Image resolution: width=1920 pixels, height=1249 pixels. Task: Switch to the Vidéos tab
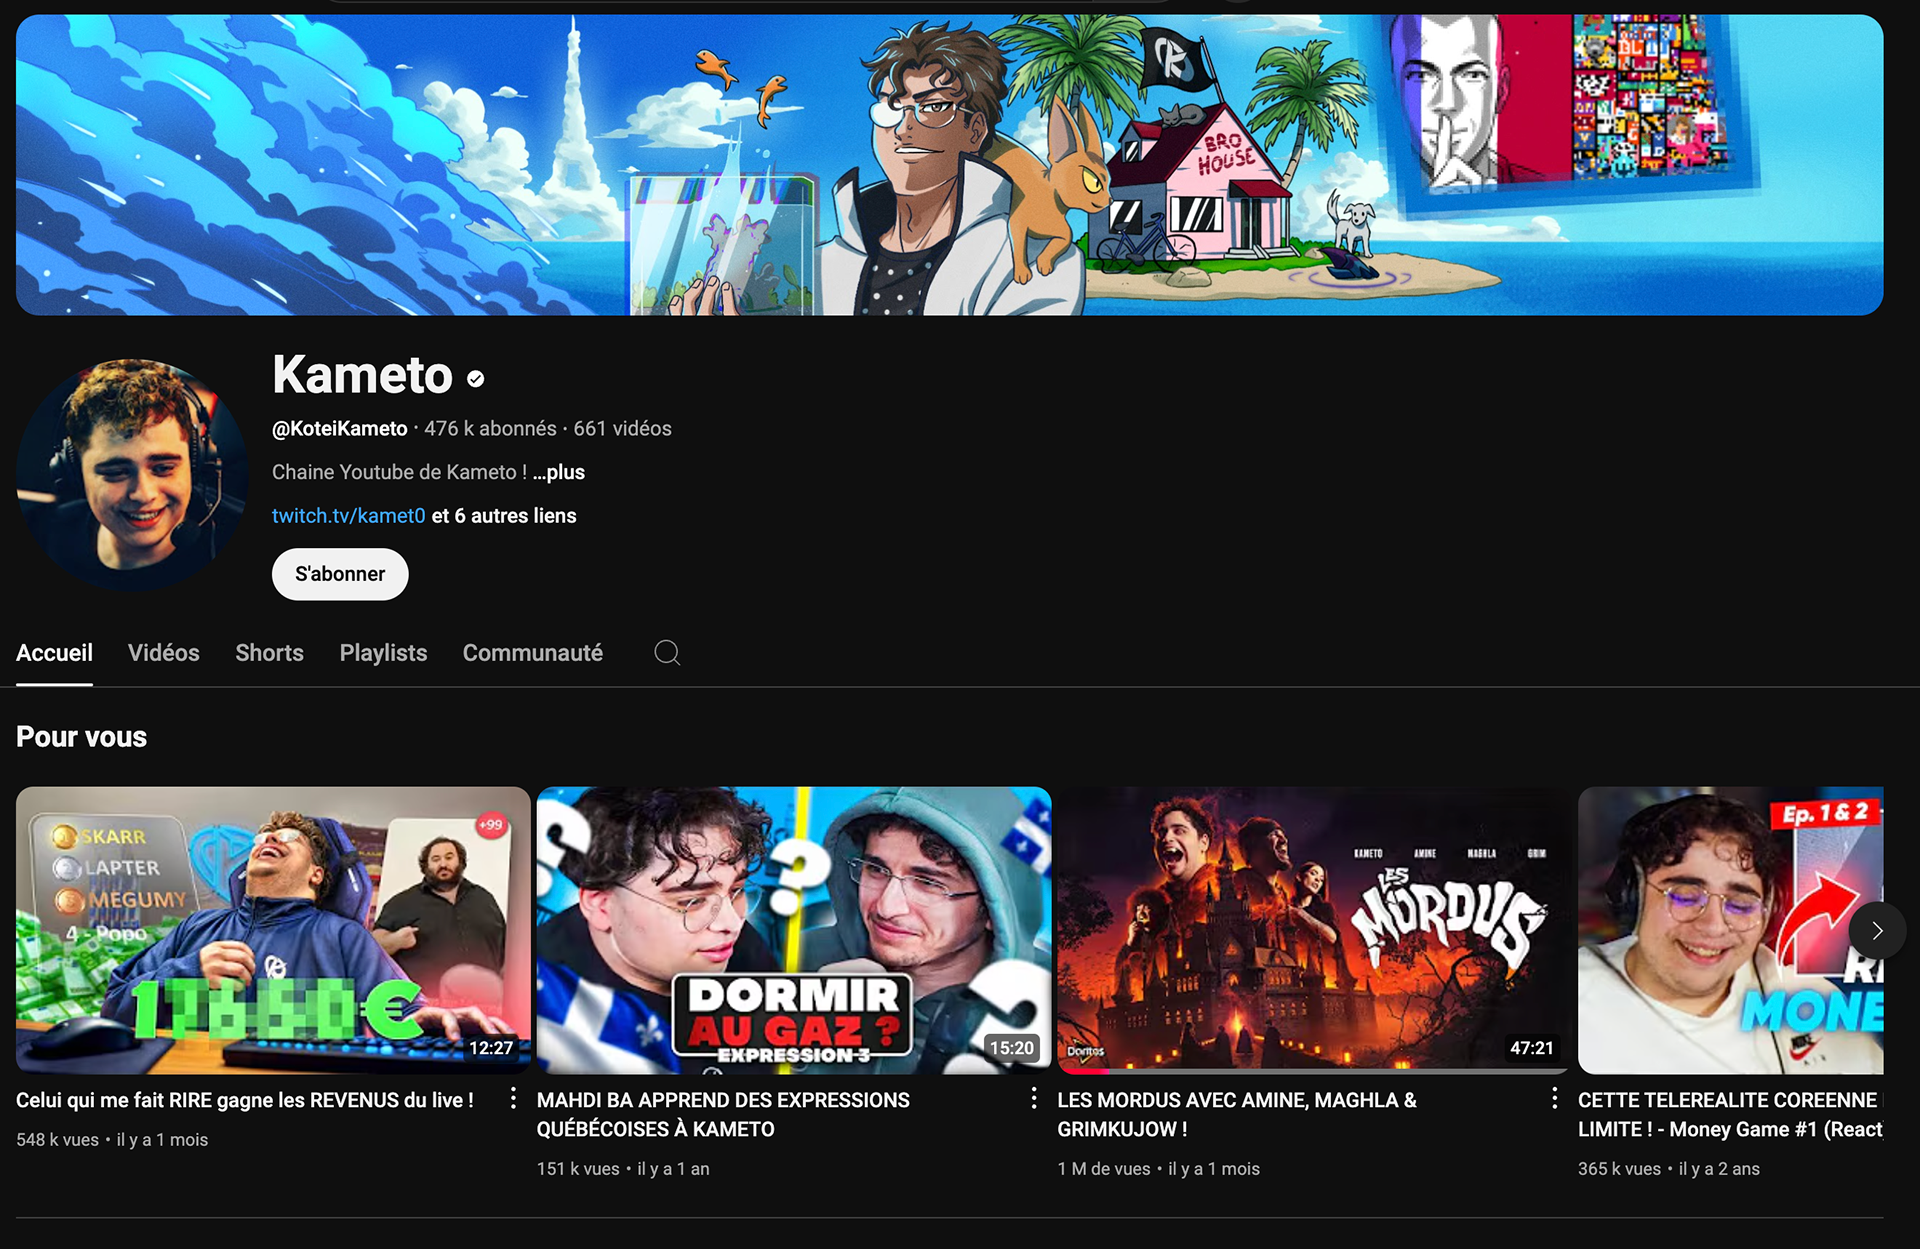[x=164, y=653]
